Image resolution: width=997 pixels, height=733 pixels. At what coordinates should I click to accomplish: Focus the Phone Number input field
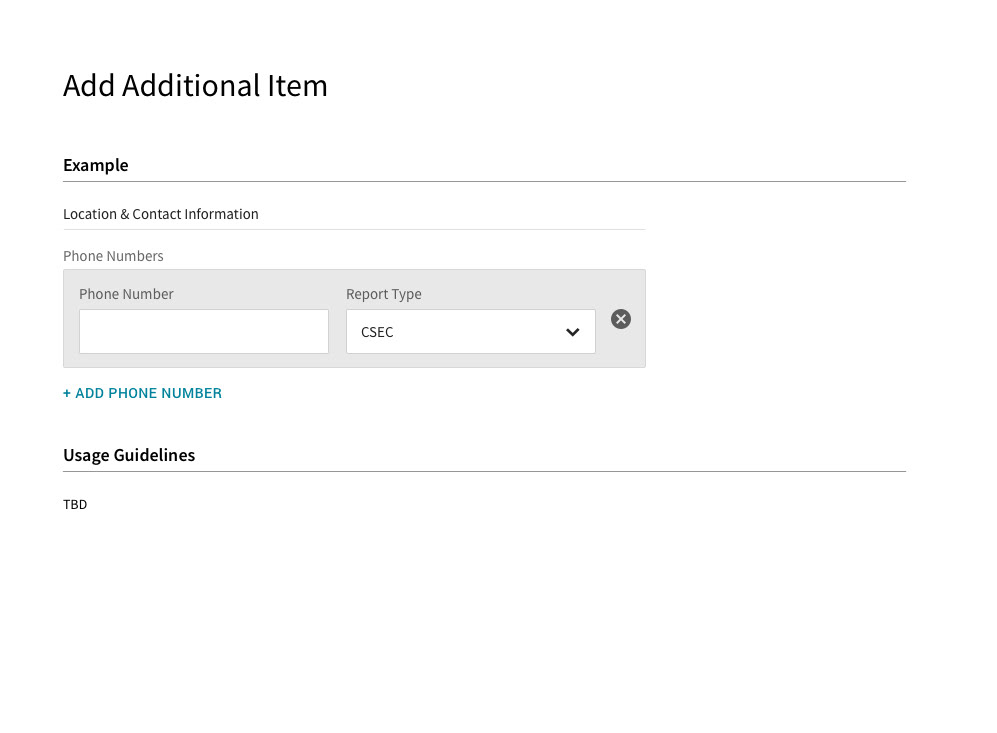[203, 331]
